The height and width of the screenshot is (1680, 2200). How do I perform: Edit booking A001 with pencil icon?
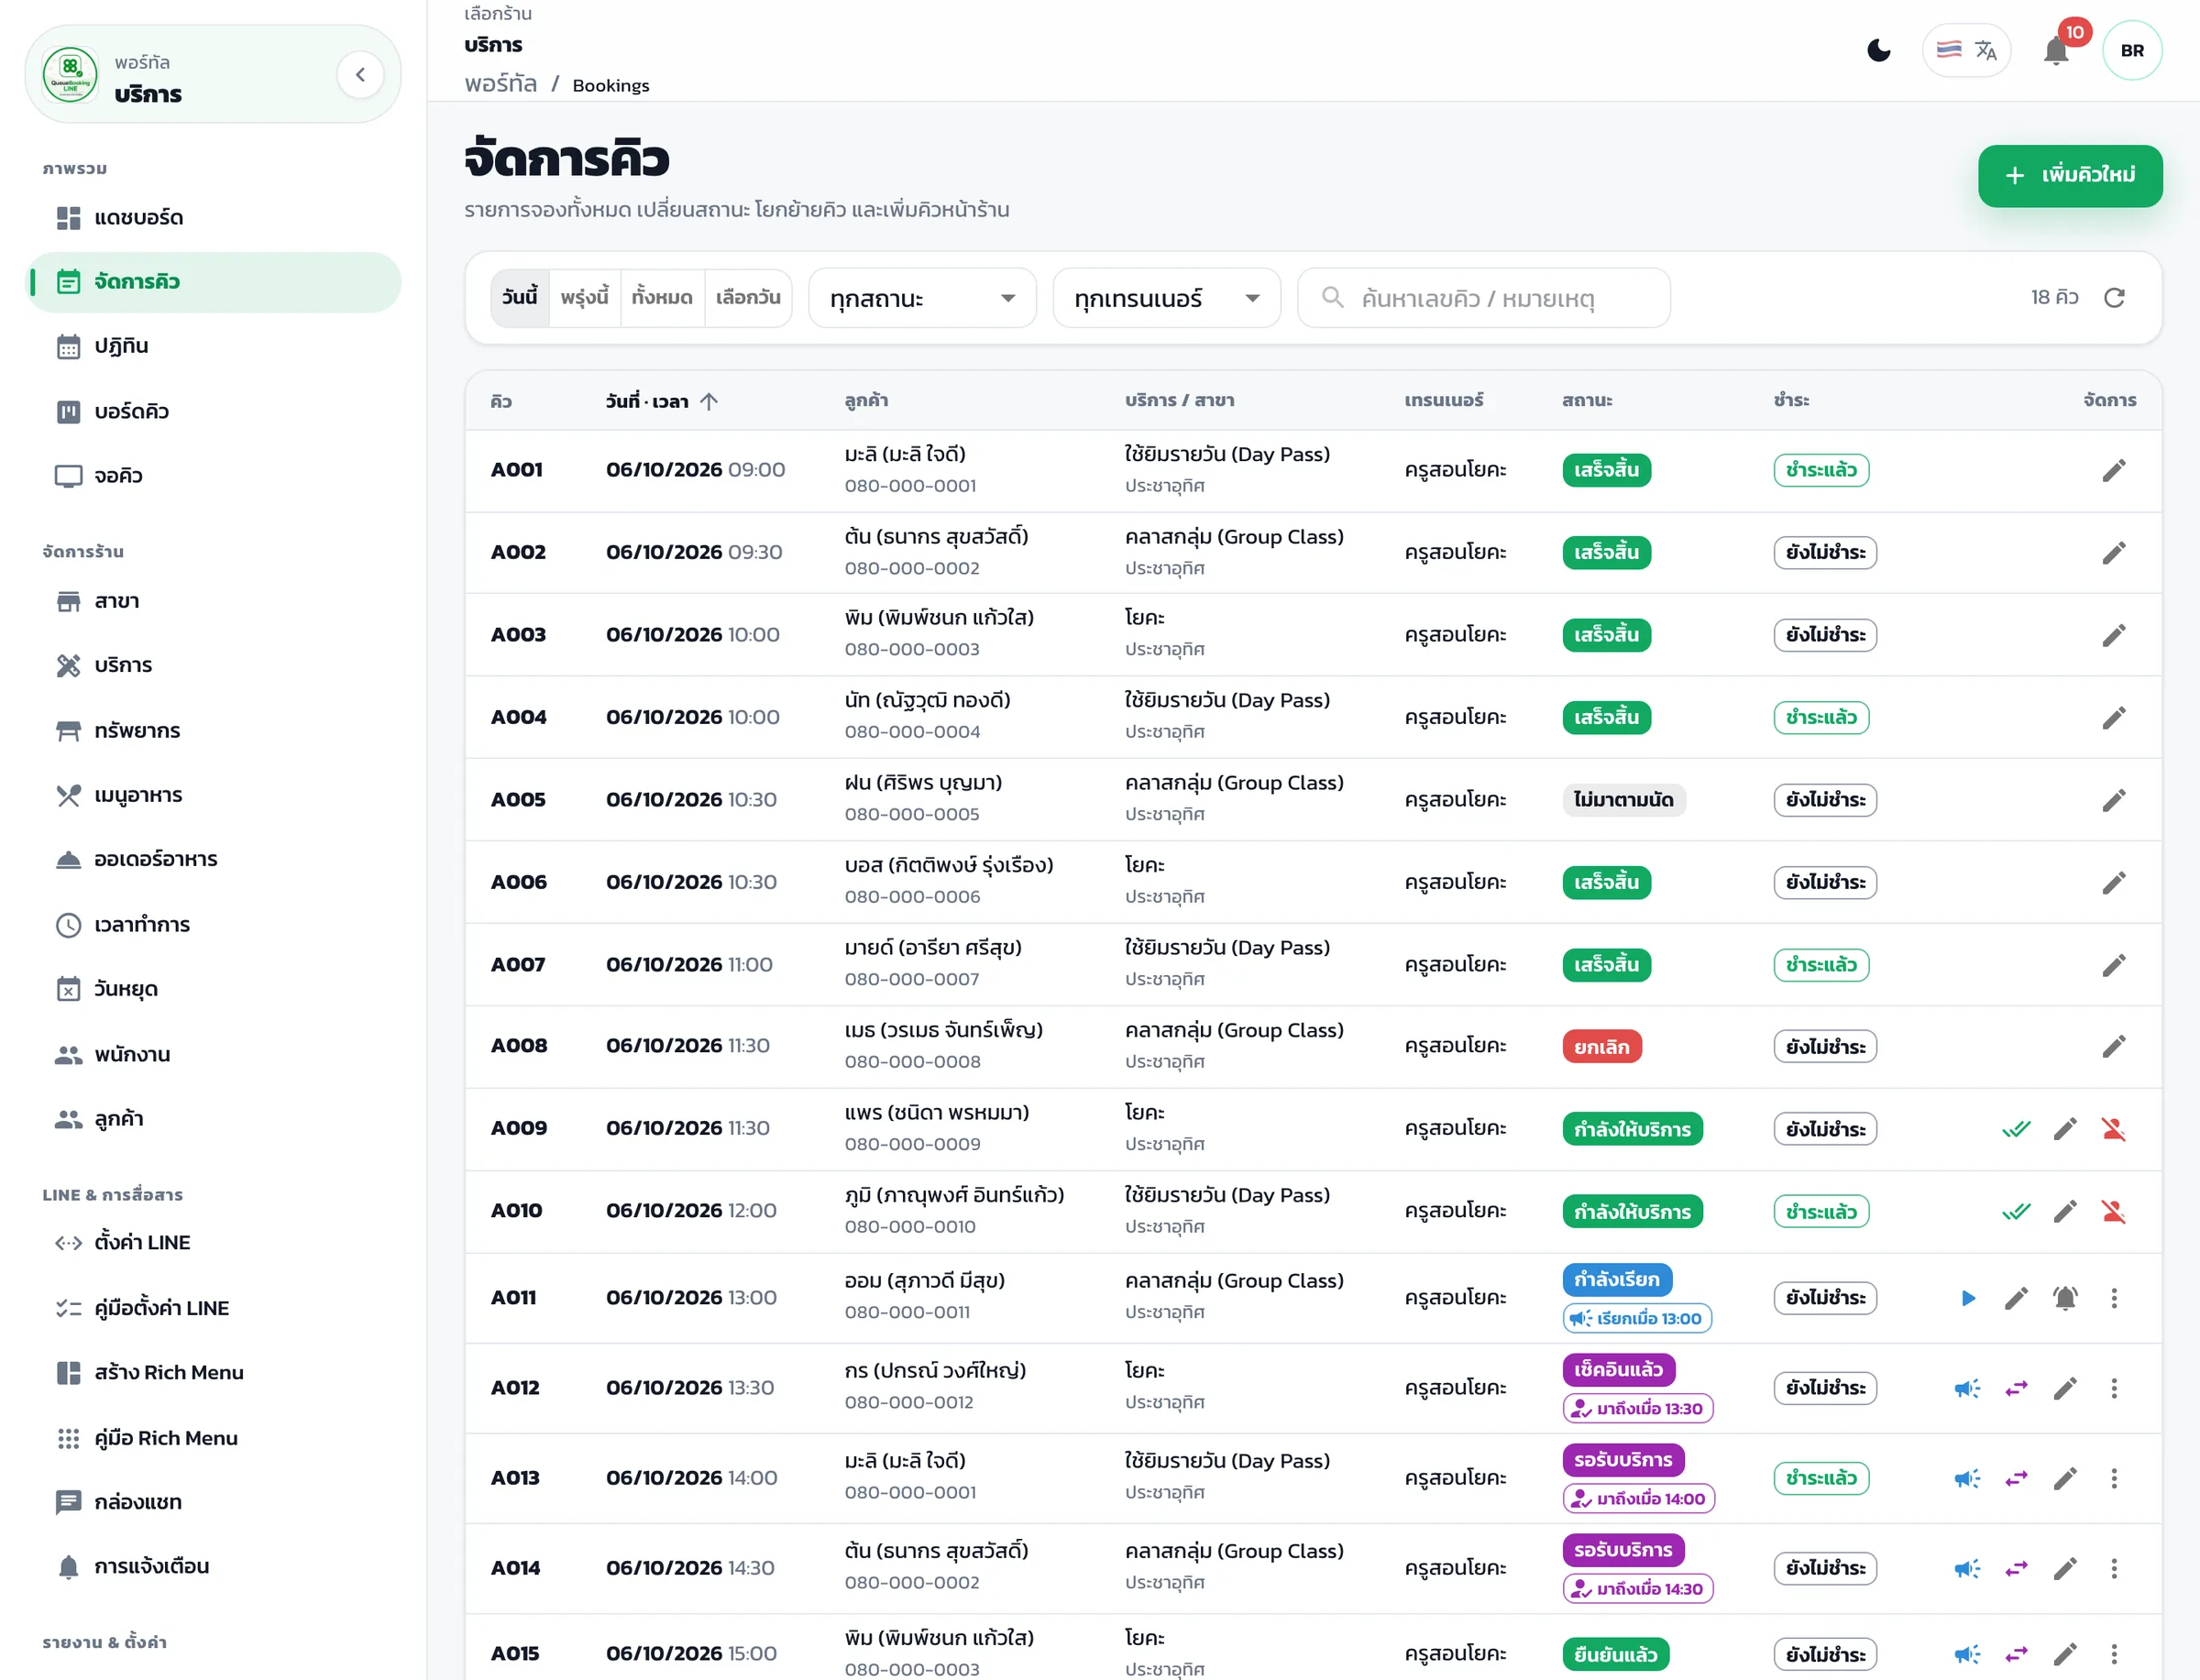2114,470
